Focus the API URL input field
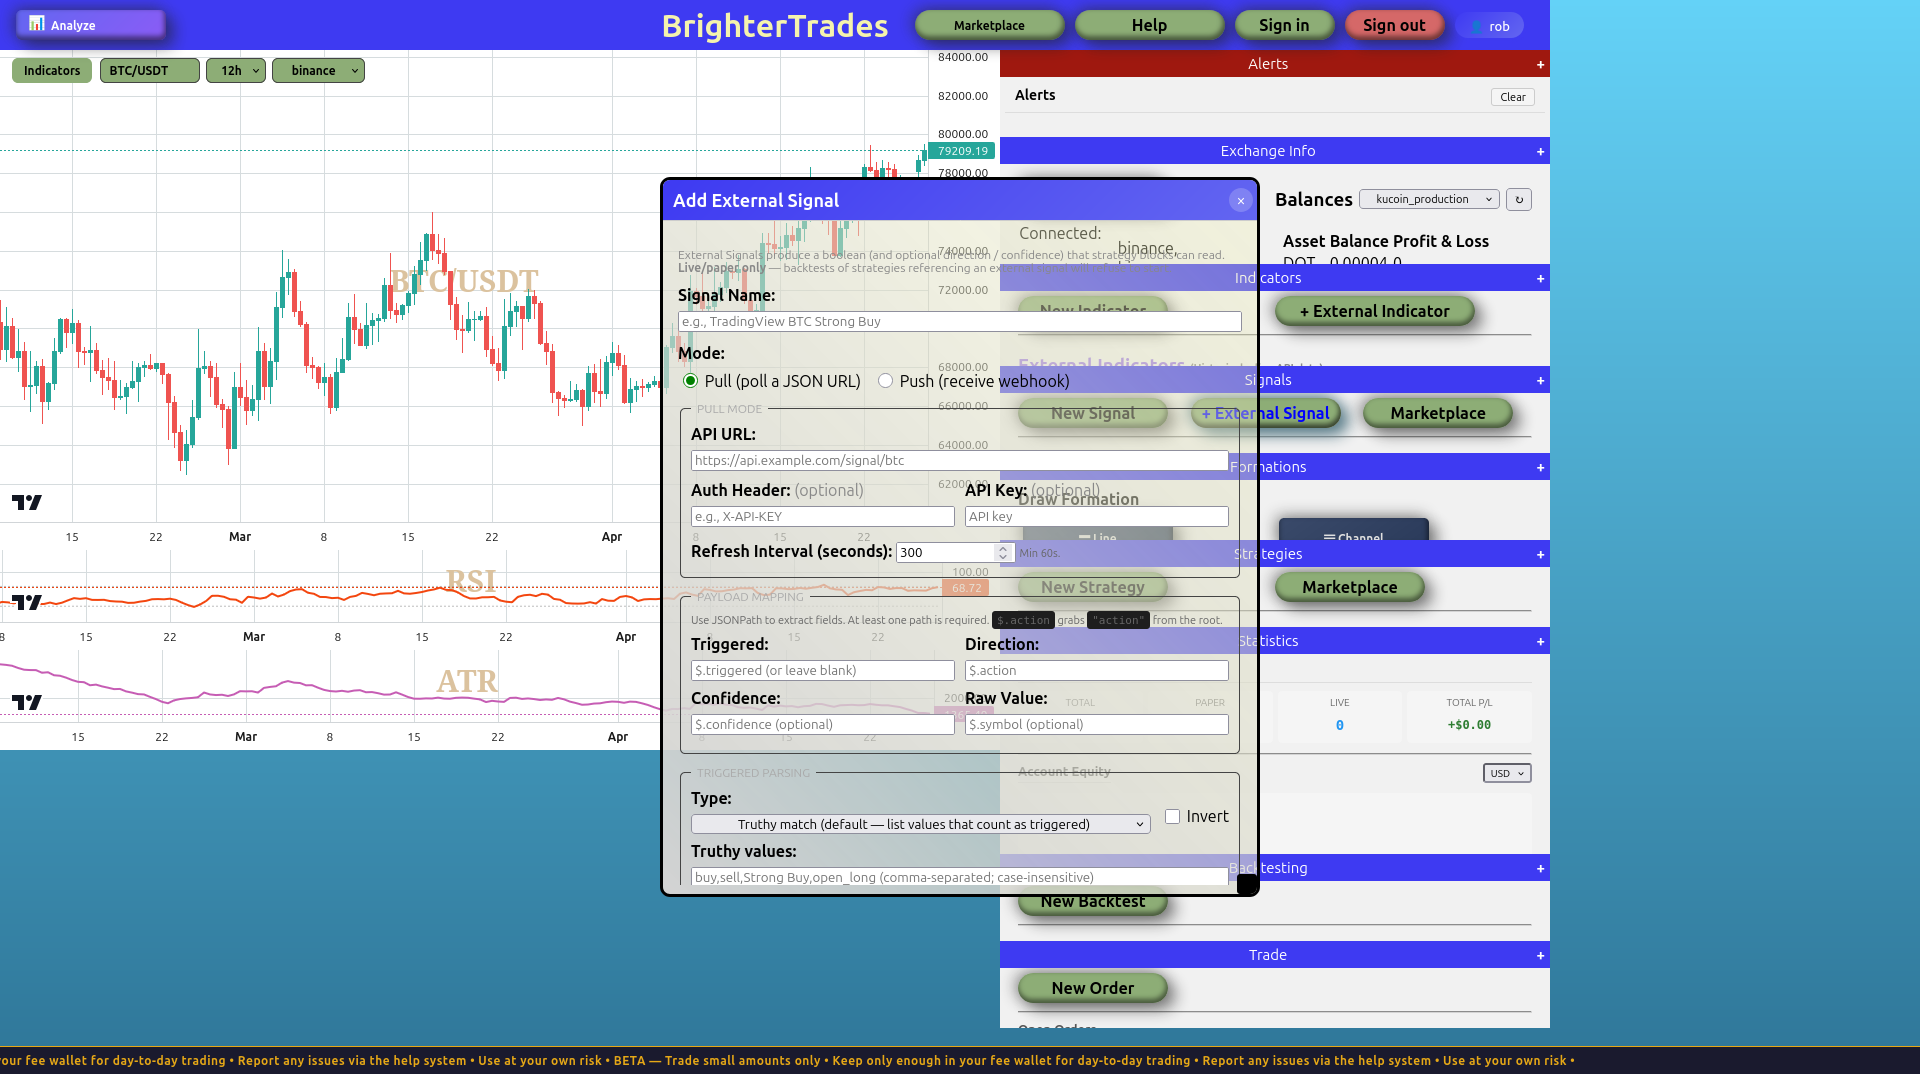Screen dimensions: 1920x1074 [x=959, y=461]
